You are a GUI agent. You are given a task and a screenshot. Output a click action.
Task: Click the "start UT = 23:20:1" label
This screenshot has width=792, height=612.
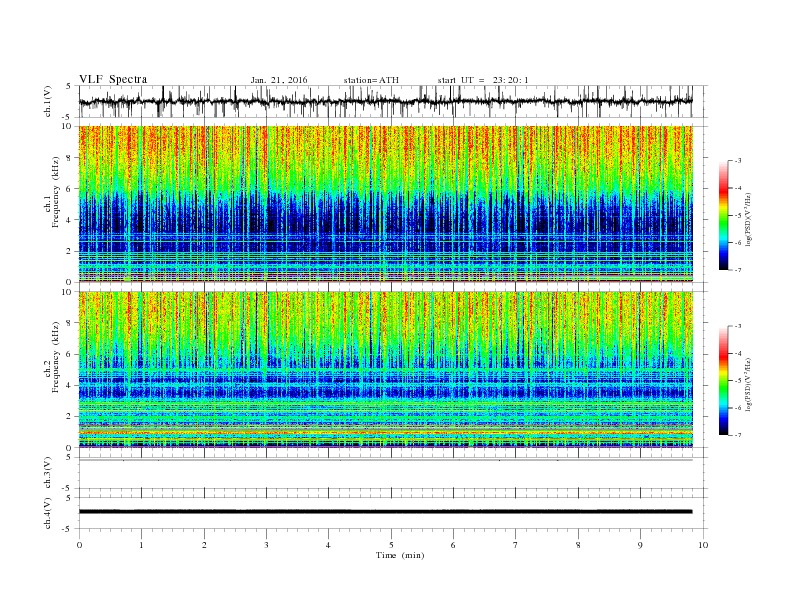[x=483, y=80]
